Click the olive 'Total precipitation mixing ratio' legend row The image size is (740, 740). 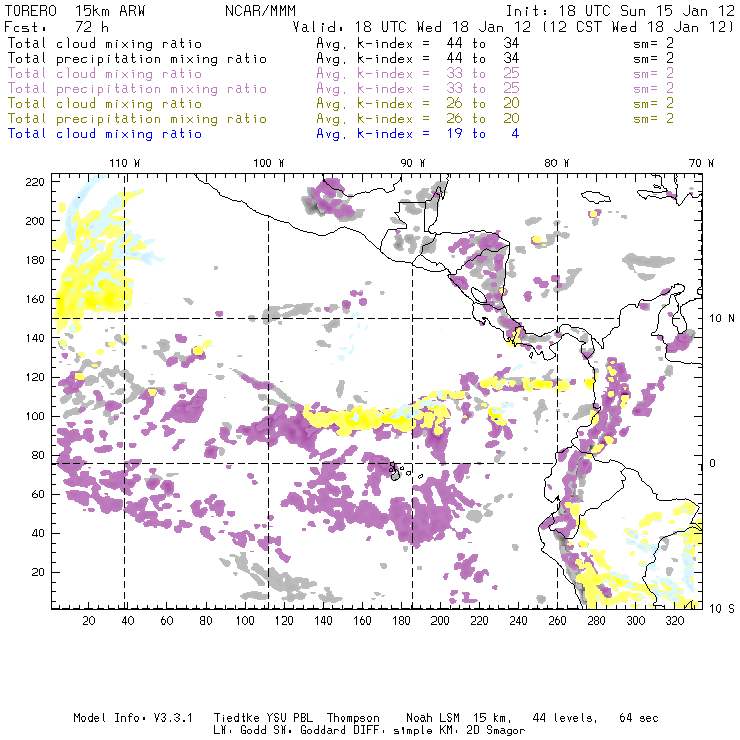click(x=137, y=119)
